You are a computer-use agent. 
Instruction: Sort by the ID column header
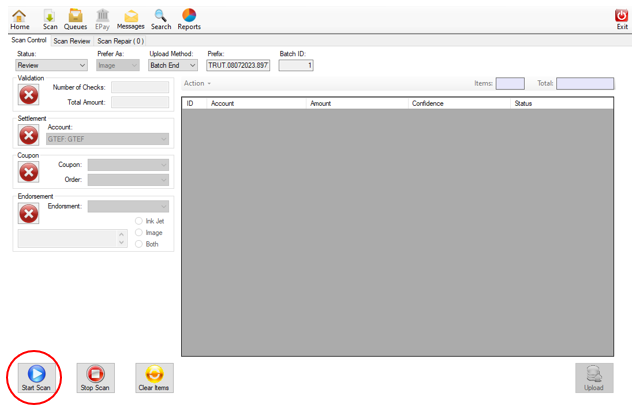(x=194, y=104)
